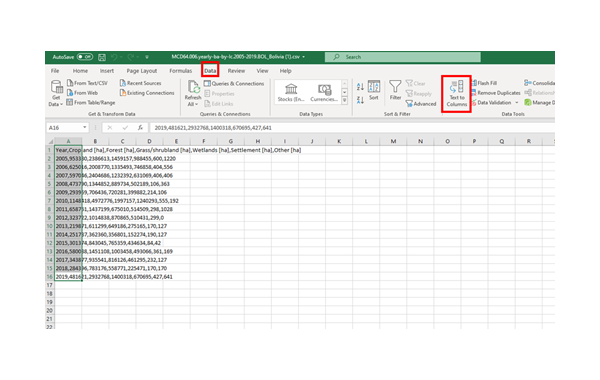The height and width of the screenshot is (380, 600).
Task: Click Remove Duplicates tool
Action: coord(496,93)
